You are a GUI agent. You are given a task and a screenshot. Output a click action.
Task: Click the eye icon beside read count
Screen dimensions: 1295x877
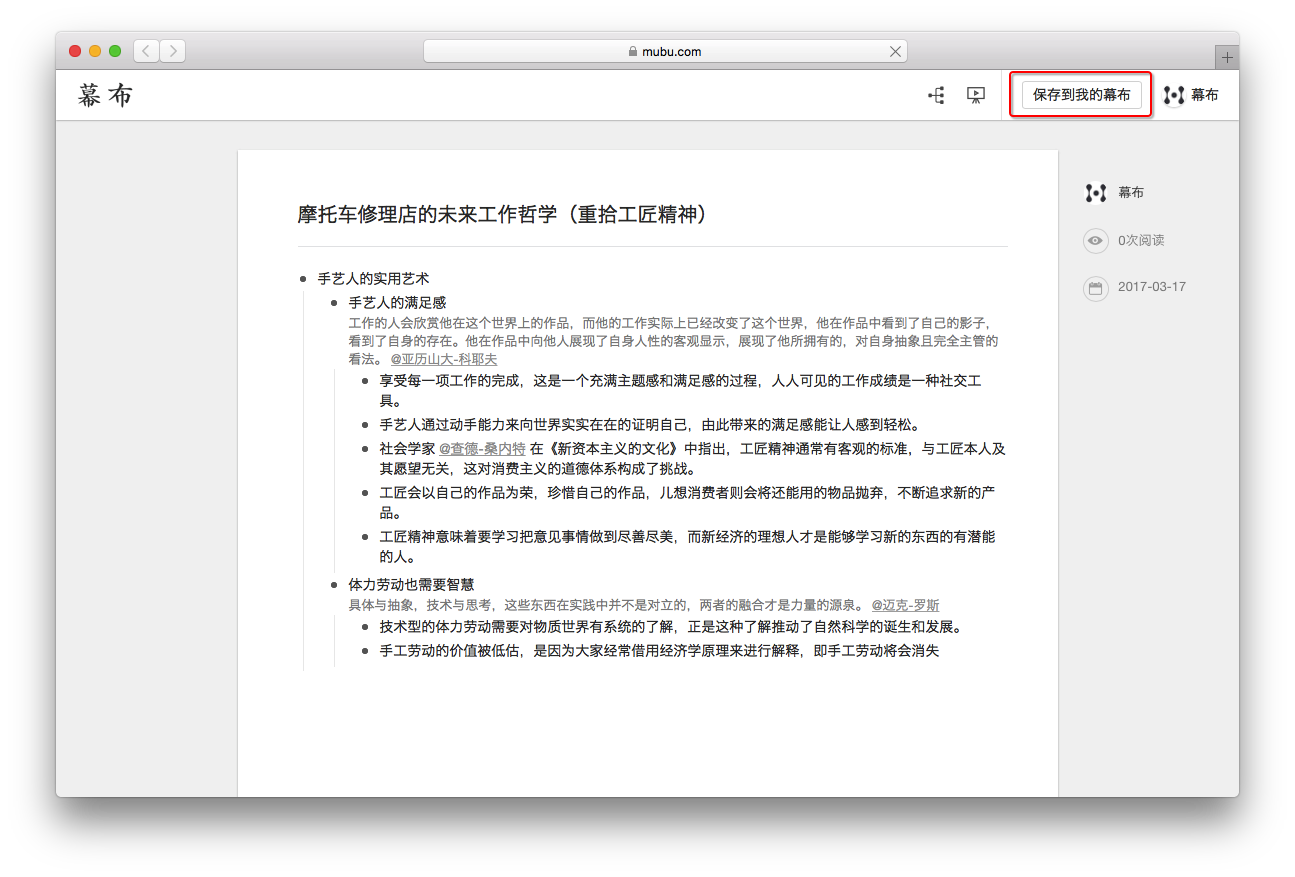click(1096, 241)
